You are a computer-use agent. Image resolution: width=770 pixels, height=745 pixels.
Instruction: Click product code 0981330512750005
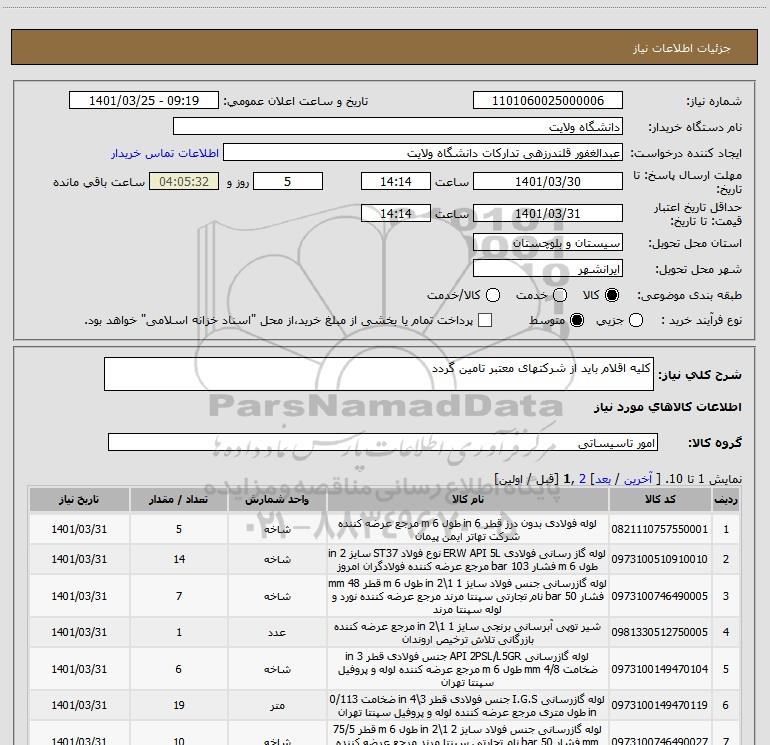coord(660,633)
